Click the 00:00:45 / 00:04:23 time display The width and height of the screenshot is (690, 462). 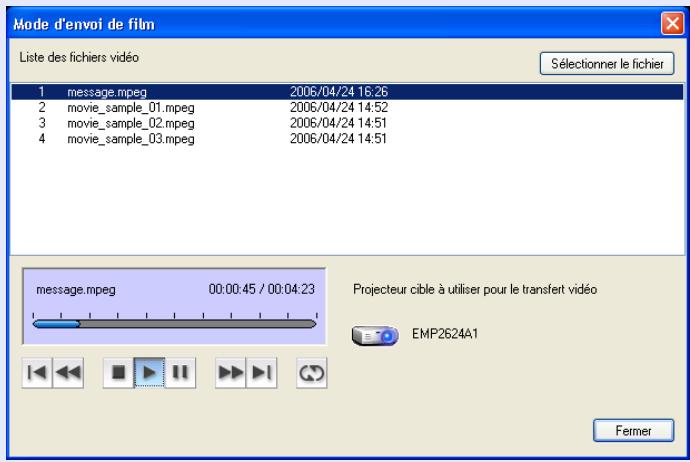pos(262,289)
